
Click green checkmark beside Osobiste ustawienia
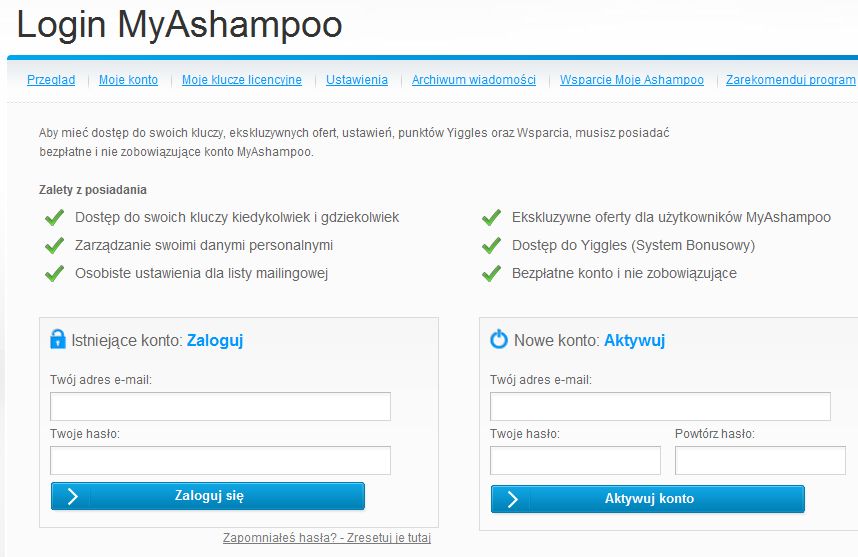pos(54,273)
